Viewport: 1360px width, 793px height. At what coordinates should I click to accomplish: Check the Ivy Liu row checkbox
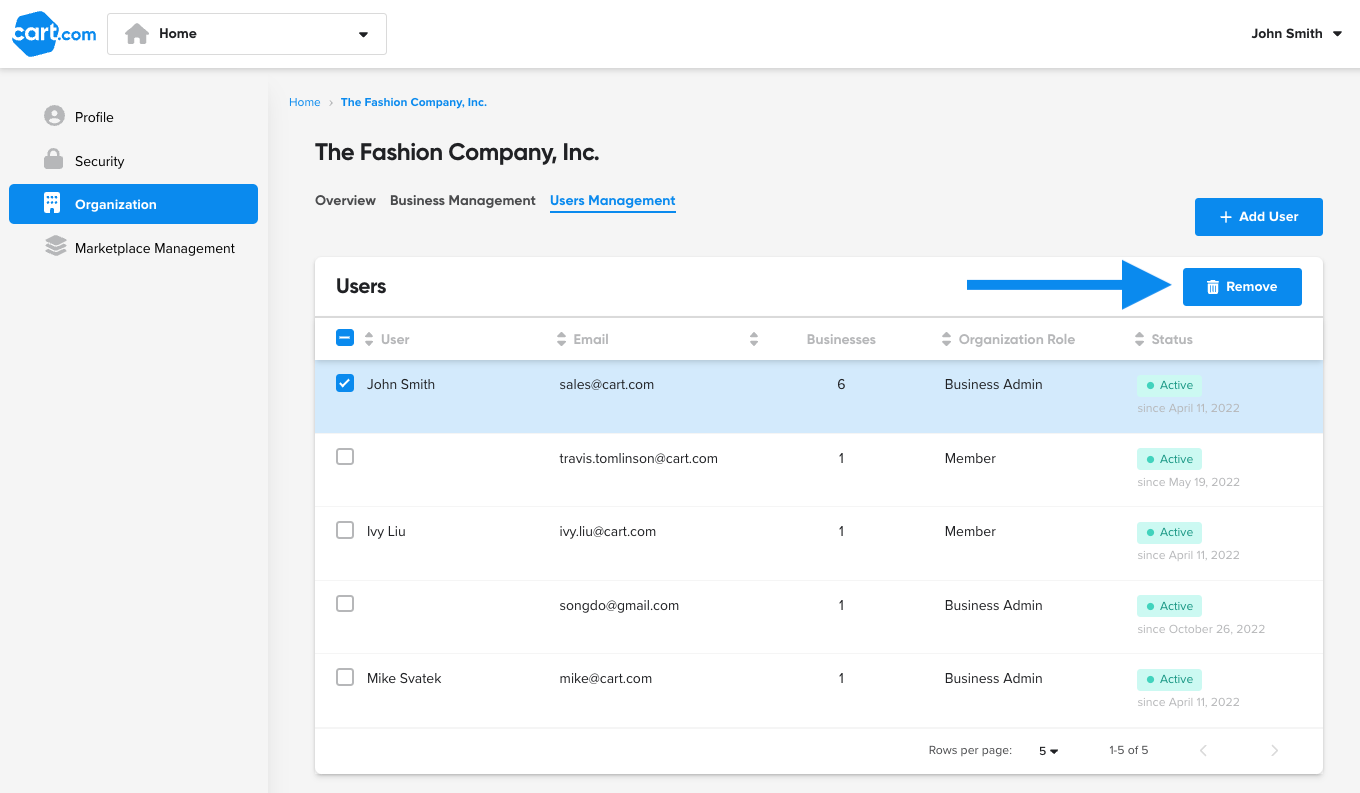(x=345, y=530)
